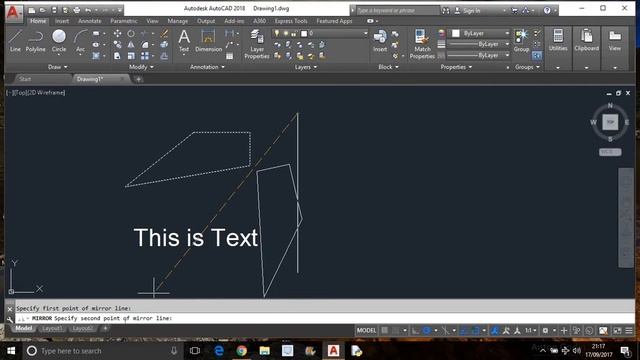Viewport: 640px width, 360px height.
Task: Select the Dimension tool
Action: pyautogui.click(x=208, y=40)
